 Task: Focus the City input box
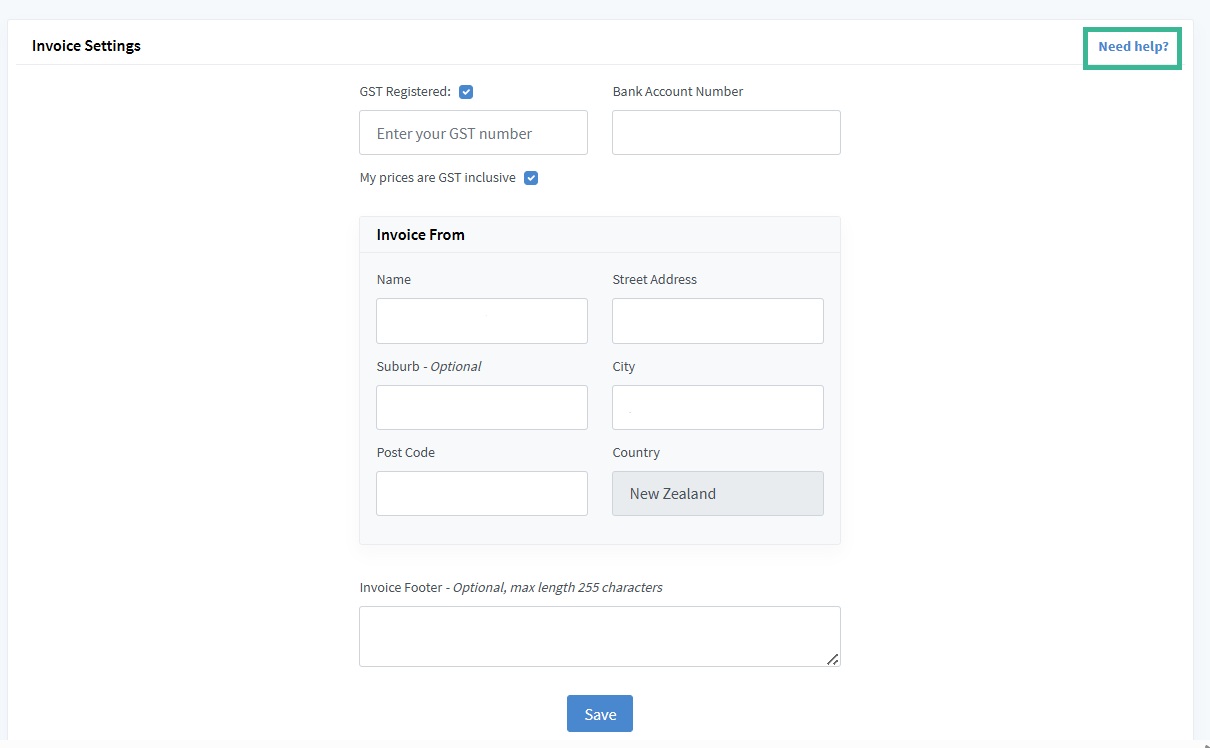718,408
